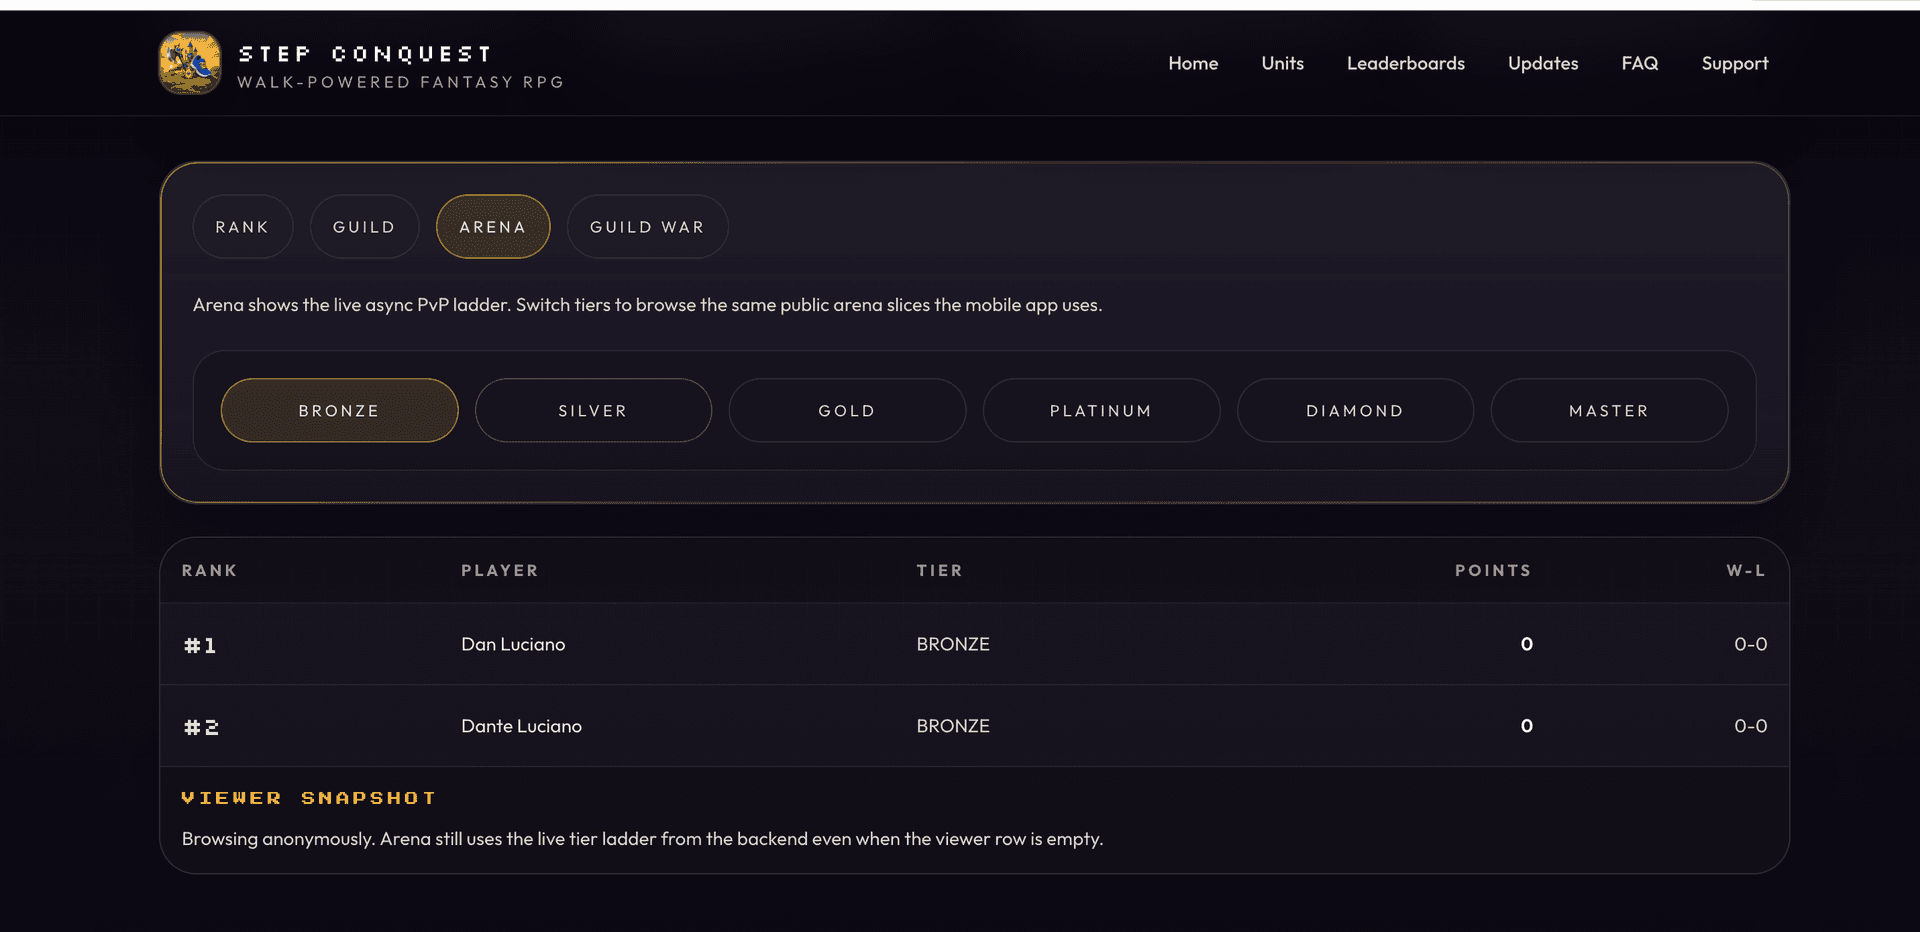Click the Step Conquest logo icon
The image size is (1920, 932).
coord(190,63)
